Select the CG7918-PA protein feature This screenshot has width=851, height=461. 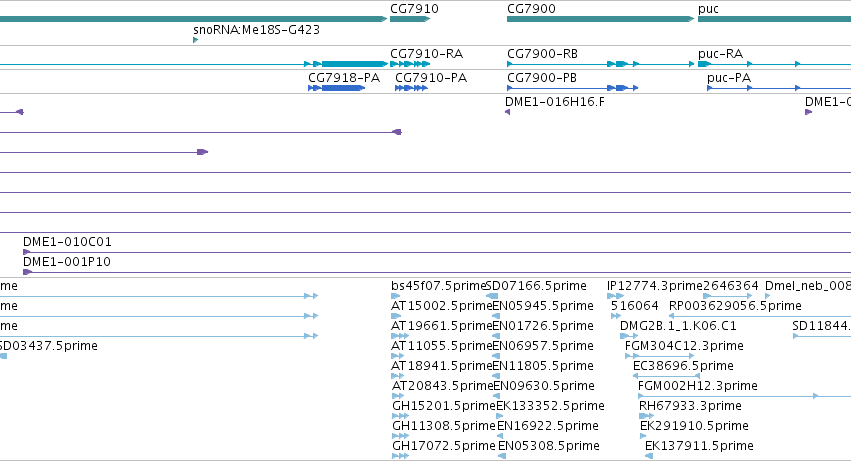[336, 88]
